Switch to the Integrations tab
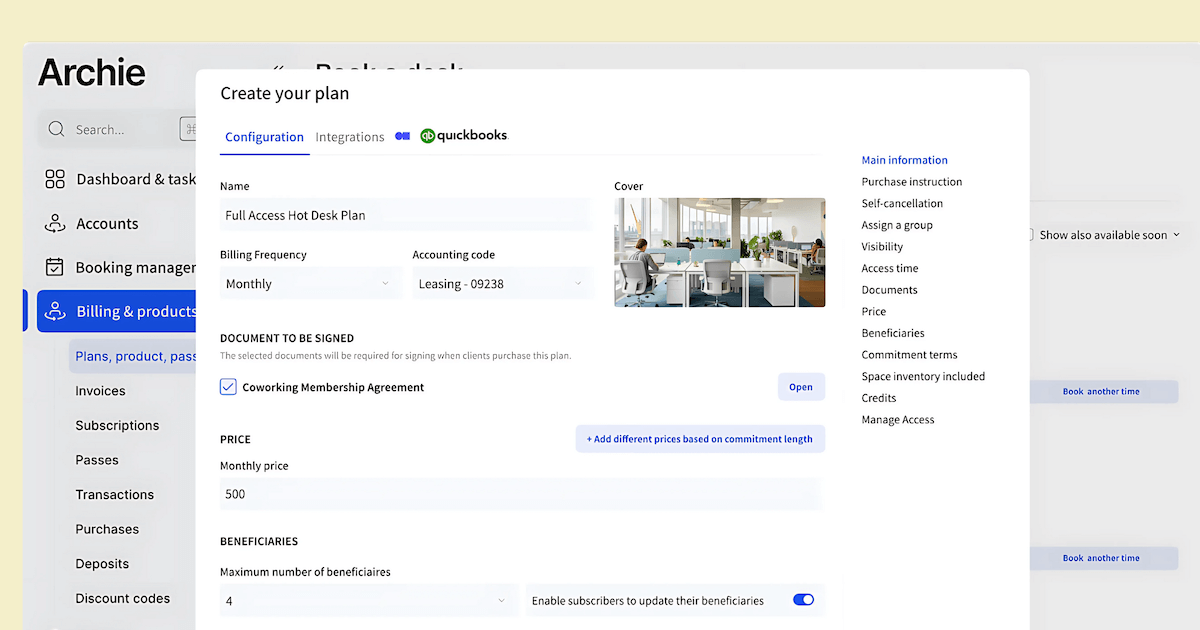 (x=350, y=137)
